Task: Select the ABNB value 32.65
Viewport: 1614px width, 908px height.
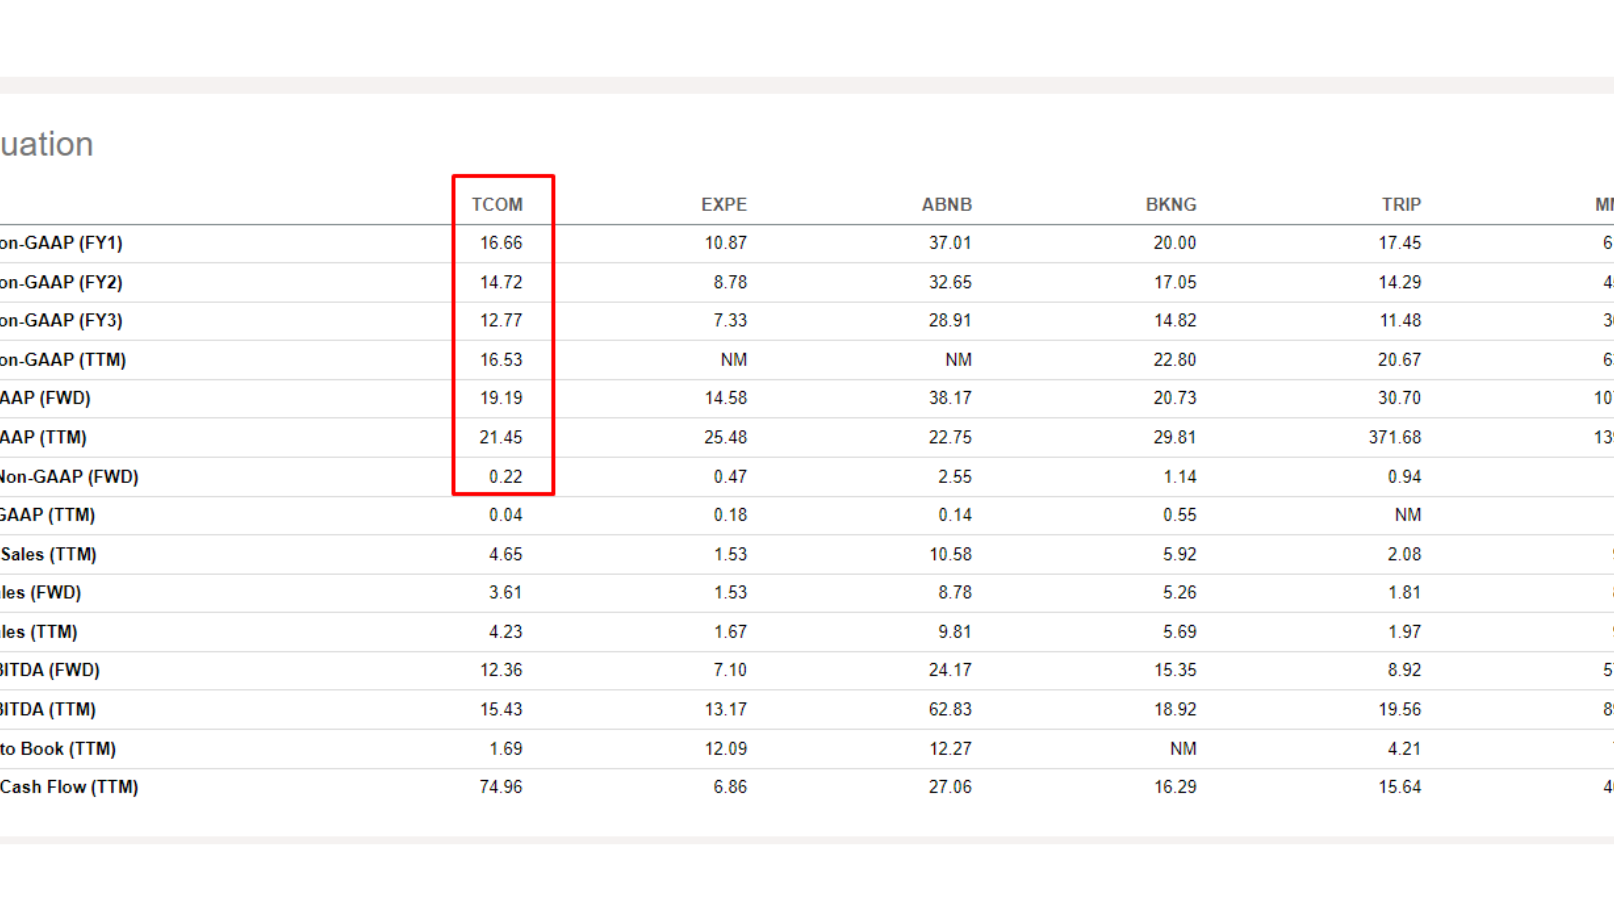Action: click(x=950, y=282)
